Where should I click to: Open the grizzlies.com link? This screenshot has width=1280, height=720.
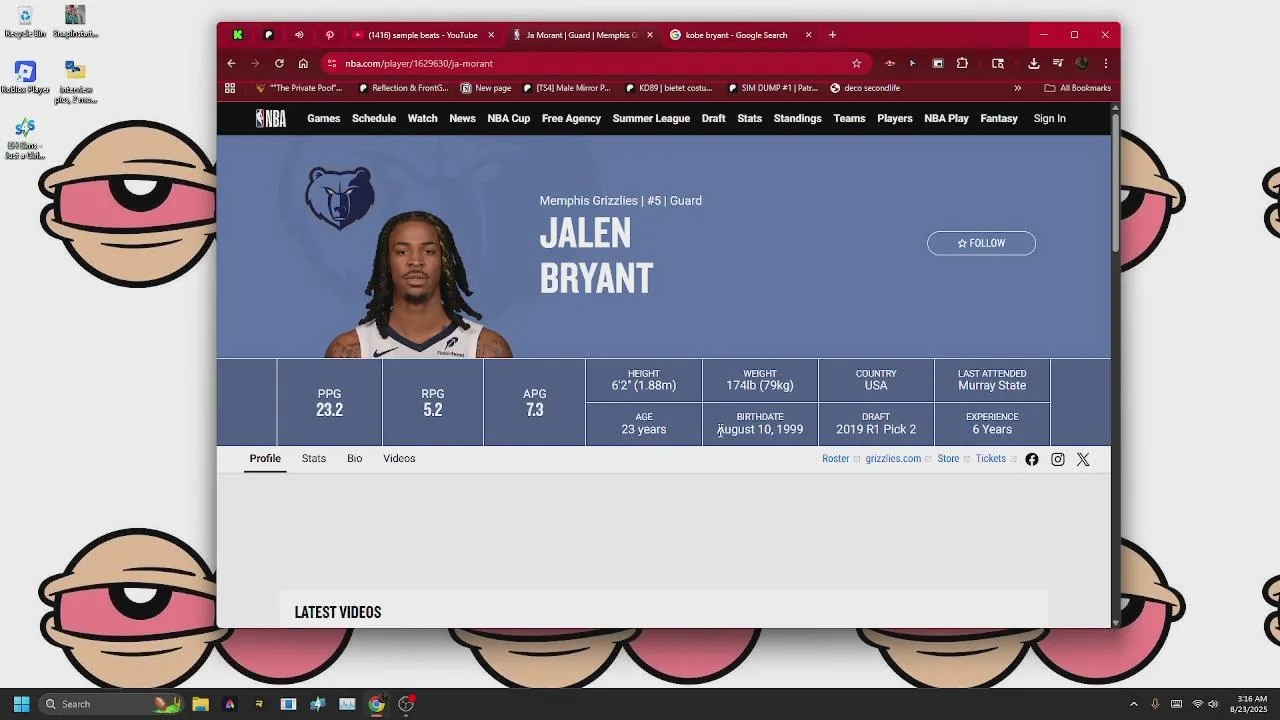(893, 459)
